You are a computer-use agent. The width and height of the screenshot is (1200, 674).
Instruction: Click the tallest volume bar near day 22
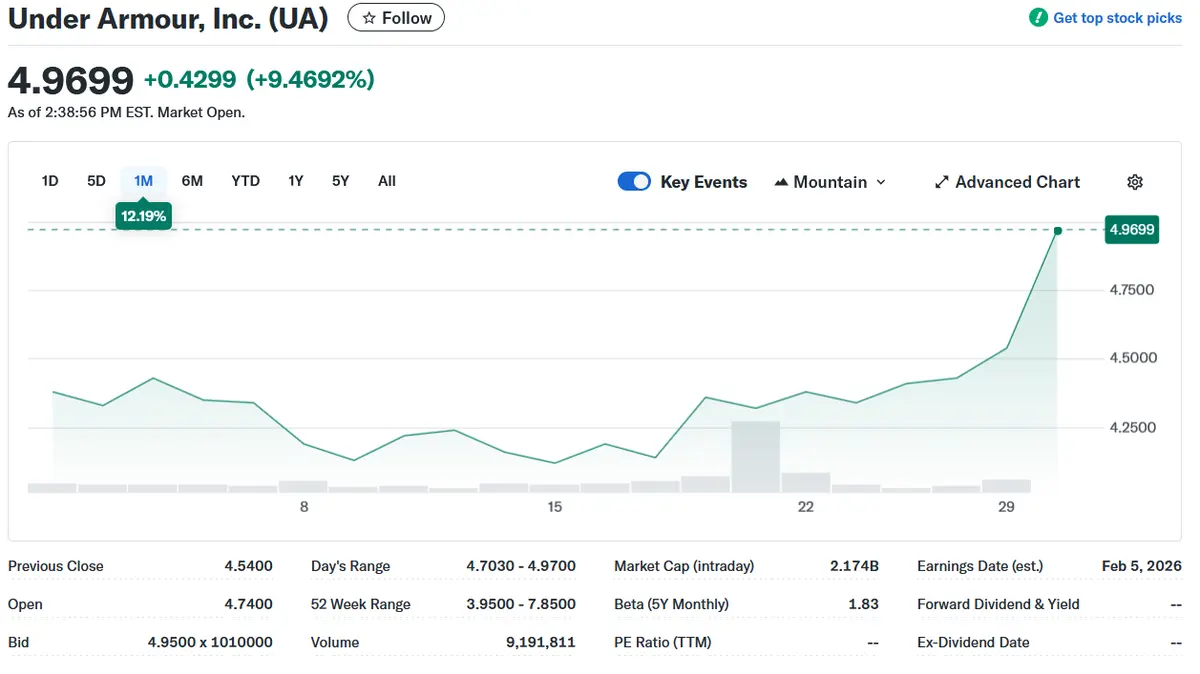(755, 457)
